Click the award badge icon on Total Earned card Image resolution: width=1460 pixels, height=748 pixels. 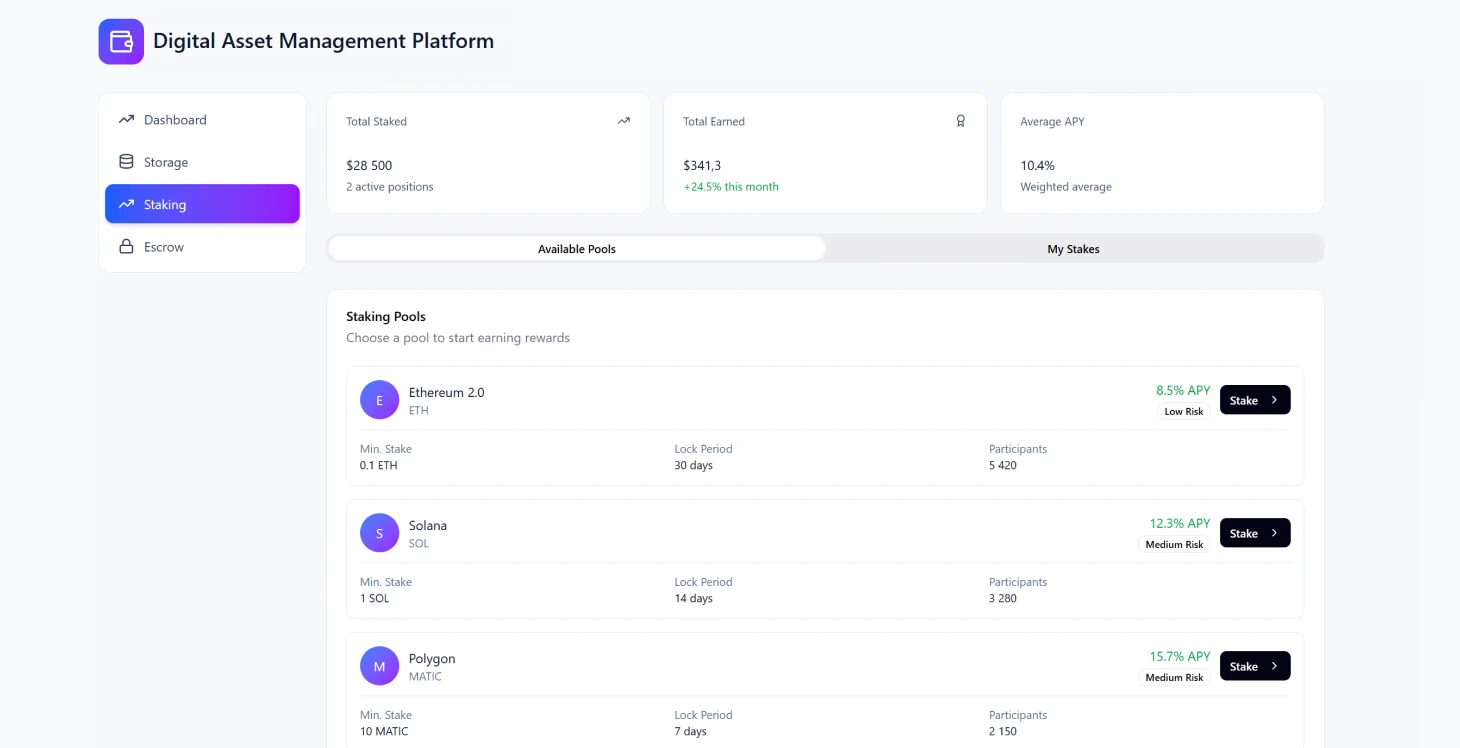point(960,120)
